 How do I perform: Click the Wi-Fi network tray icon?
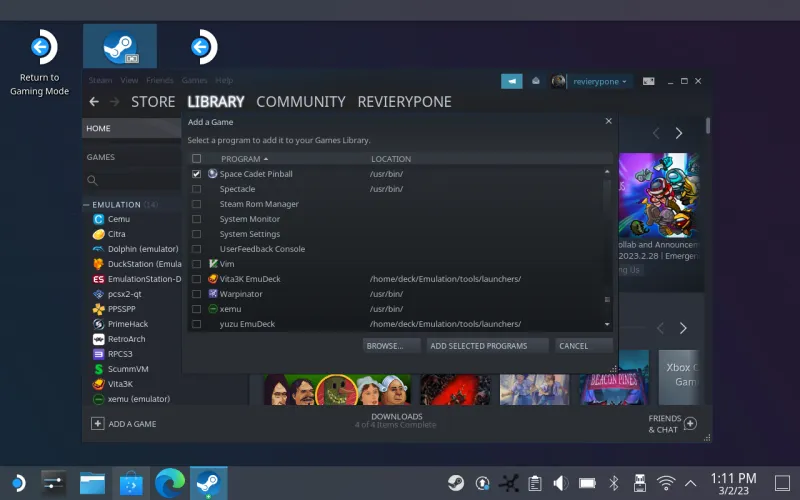(x=666, y=483)
